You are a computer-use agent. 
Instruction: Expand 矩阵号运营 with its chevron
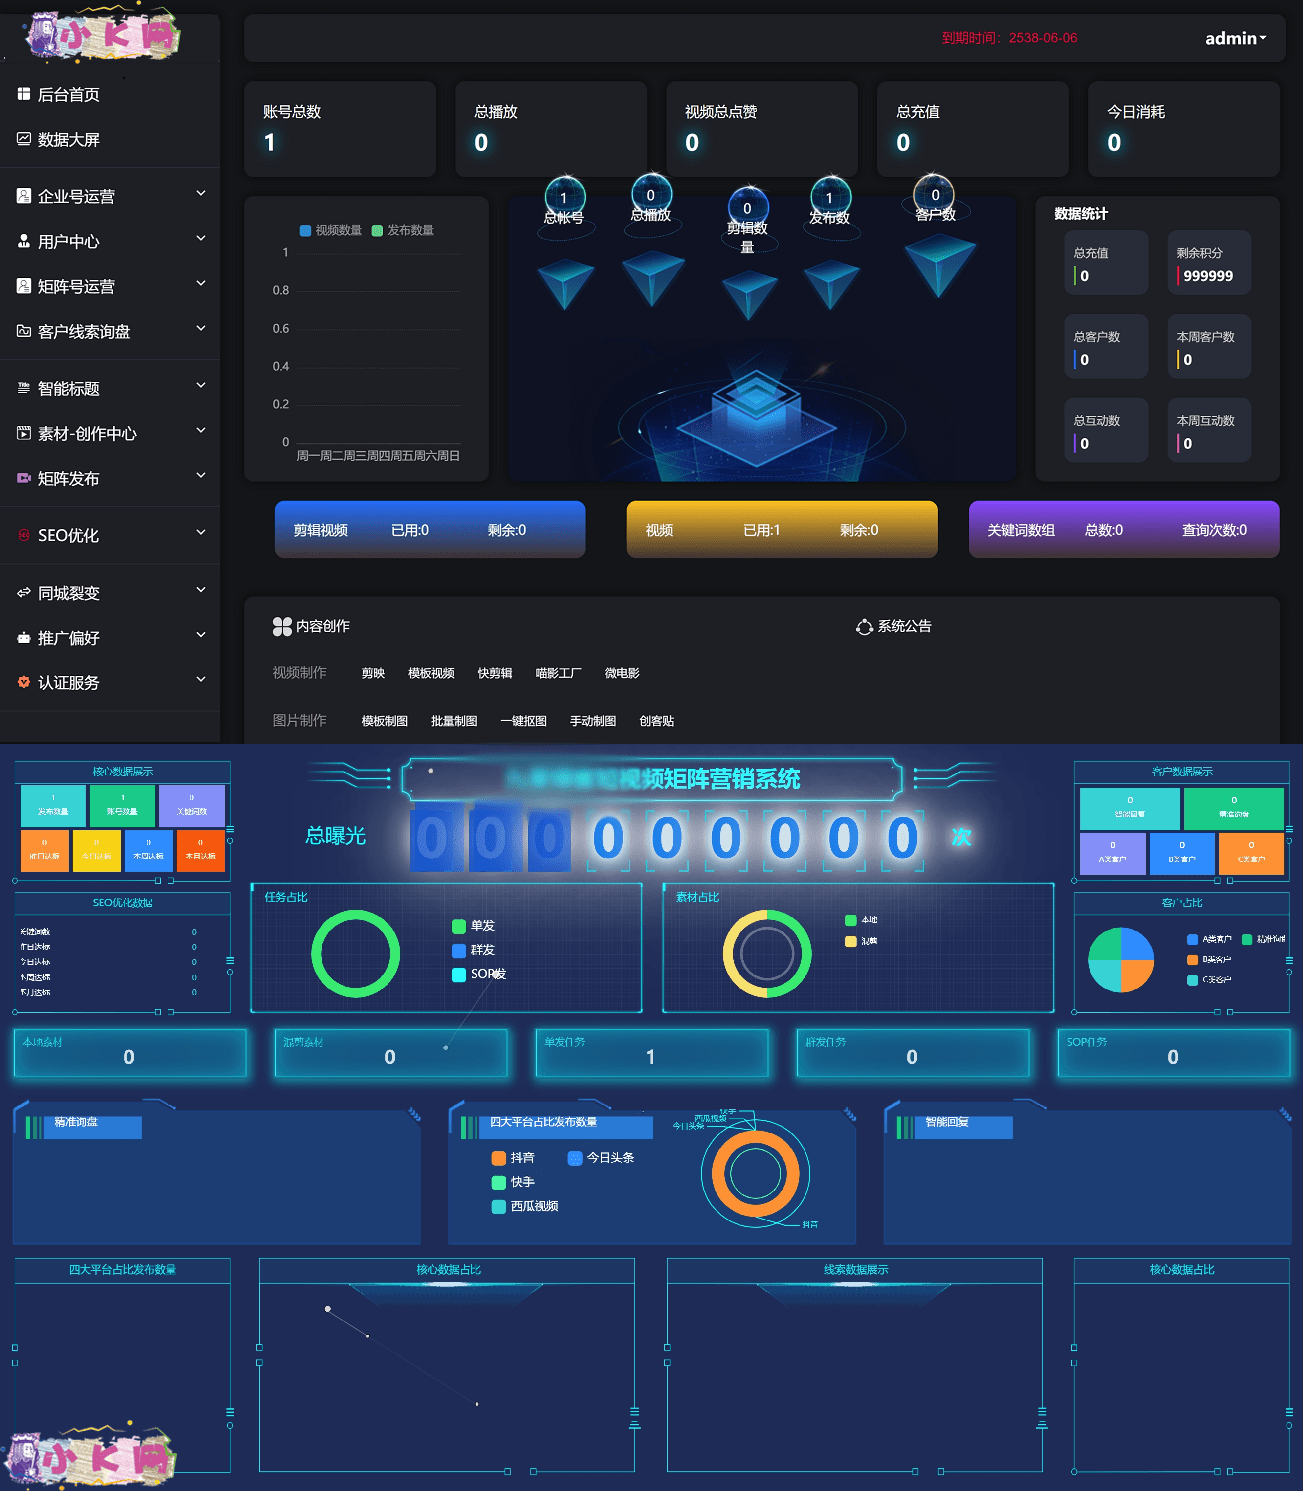click(x=201, y=283)
